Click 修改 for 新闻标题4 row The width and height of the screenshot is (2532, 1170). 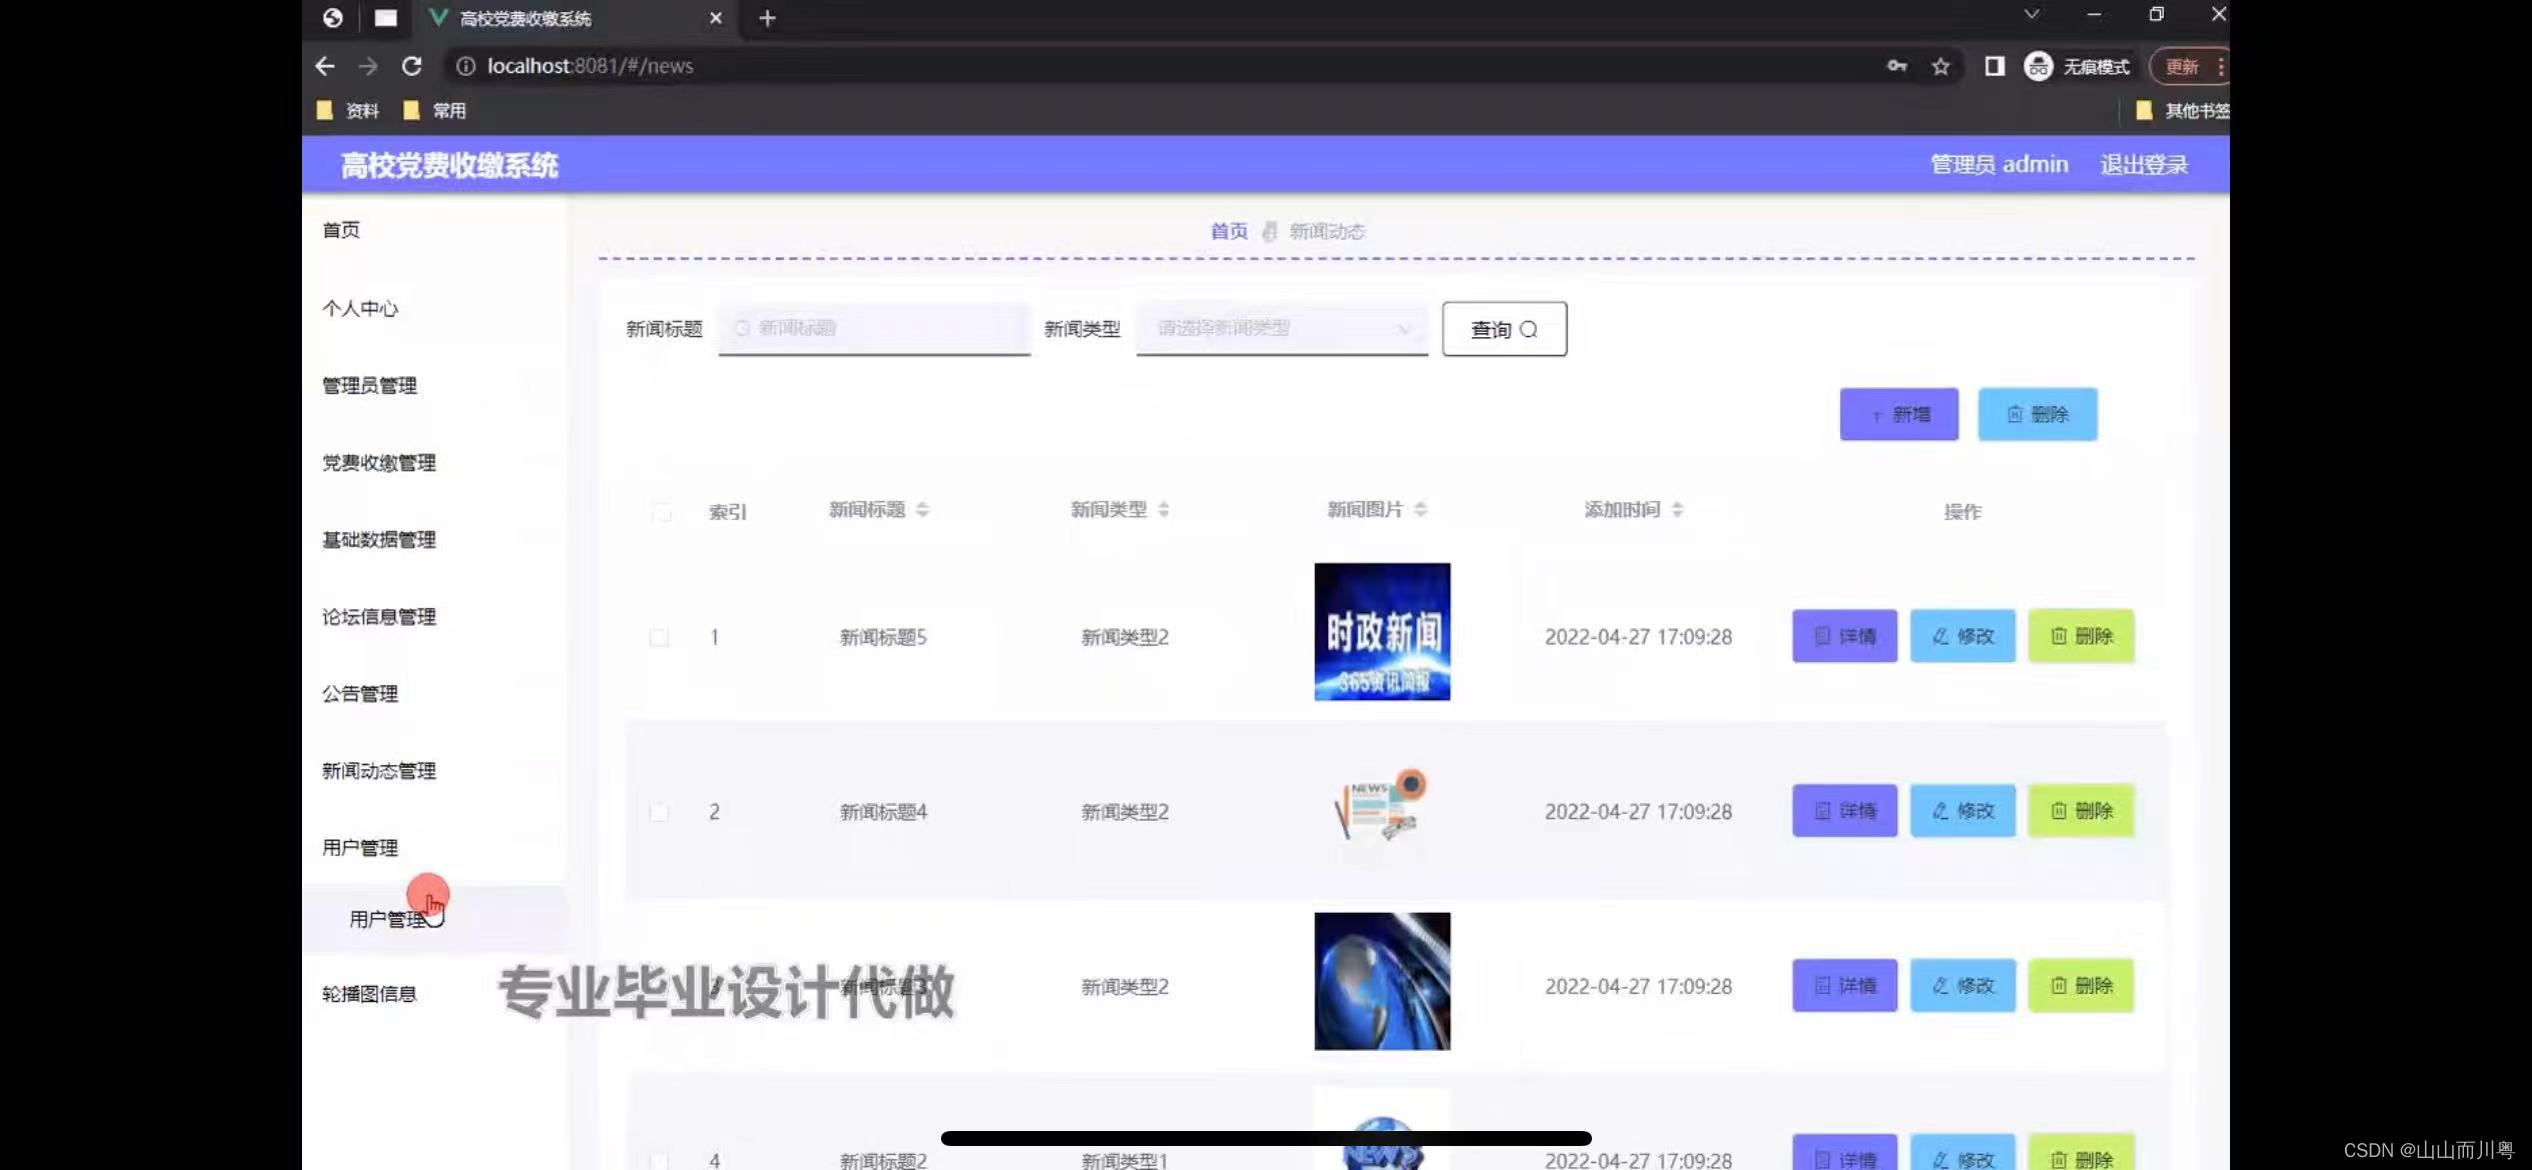pos(1962,811)
